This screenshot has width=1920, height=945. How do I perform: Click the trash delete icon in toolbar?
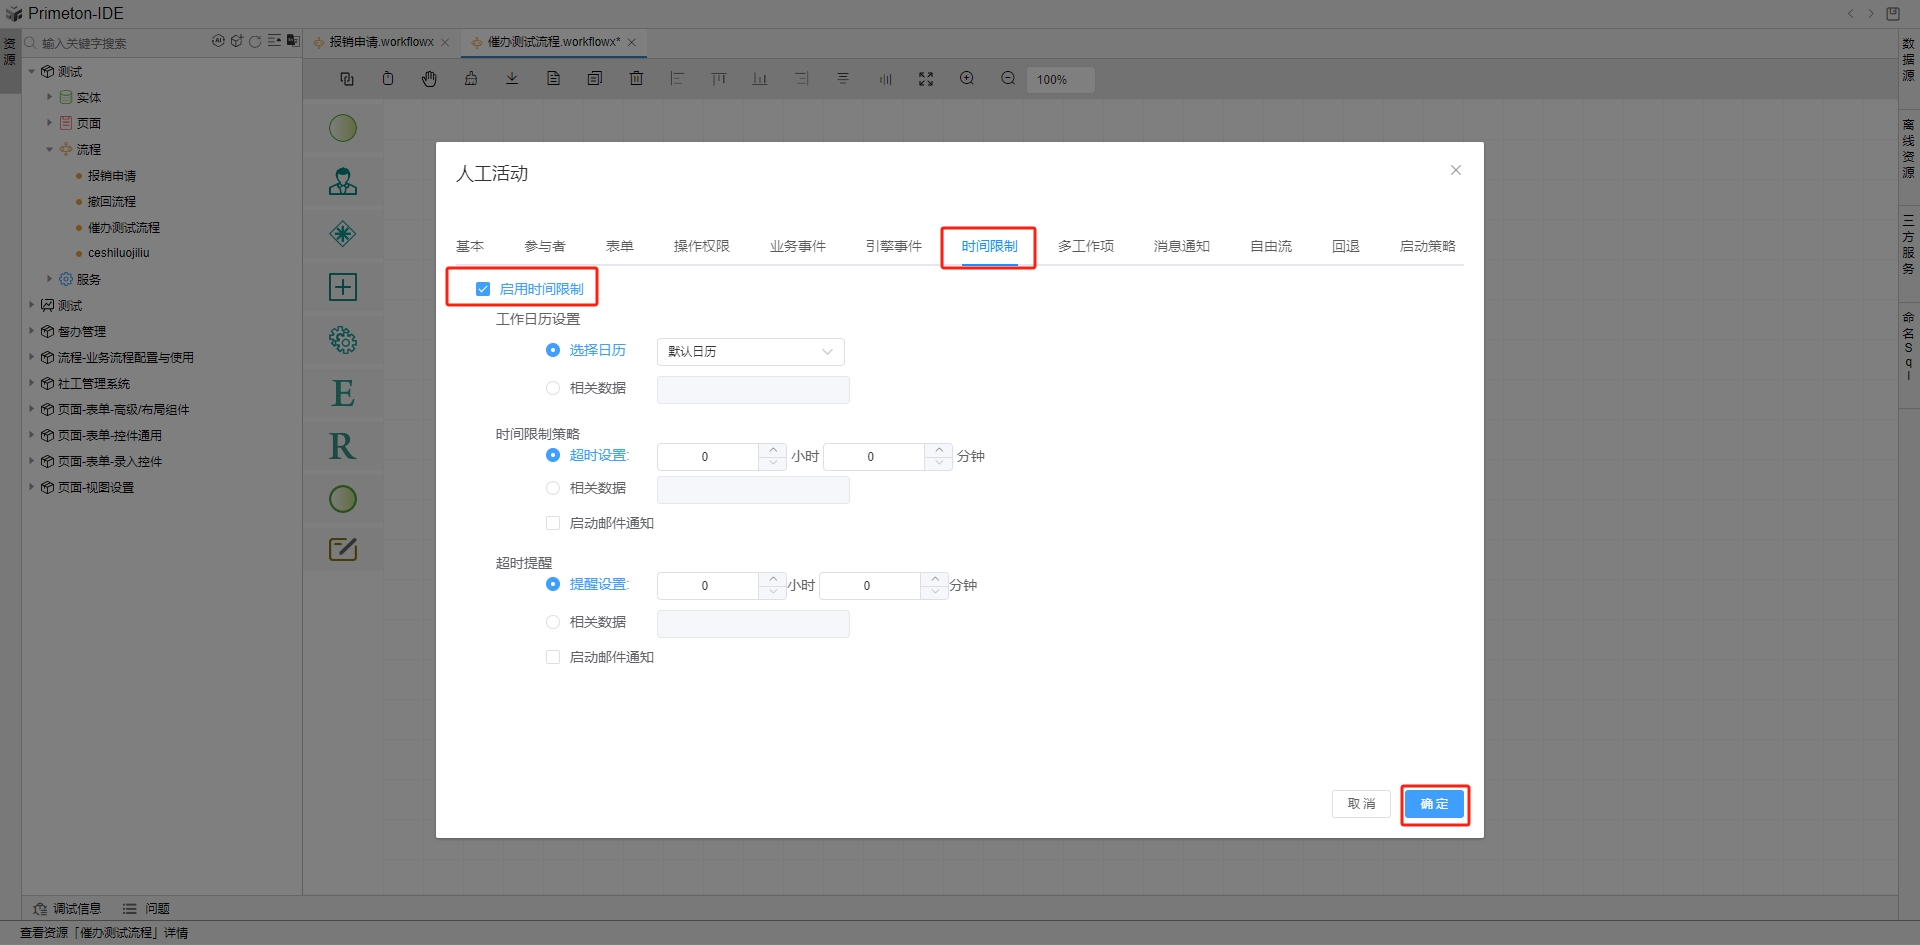pyautogui.click(x=636, y=79)
